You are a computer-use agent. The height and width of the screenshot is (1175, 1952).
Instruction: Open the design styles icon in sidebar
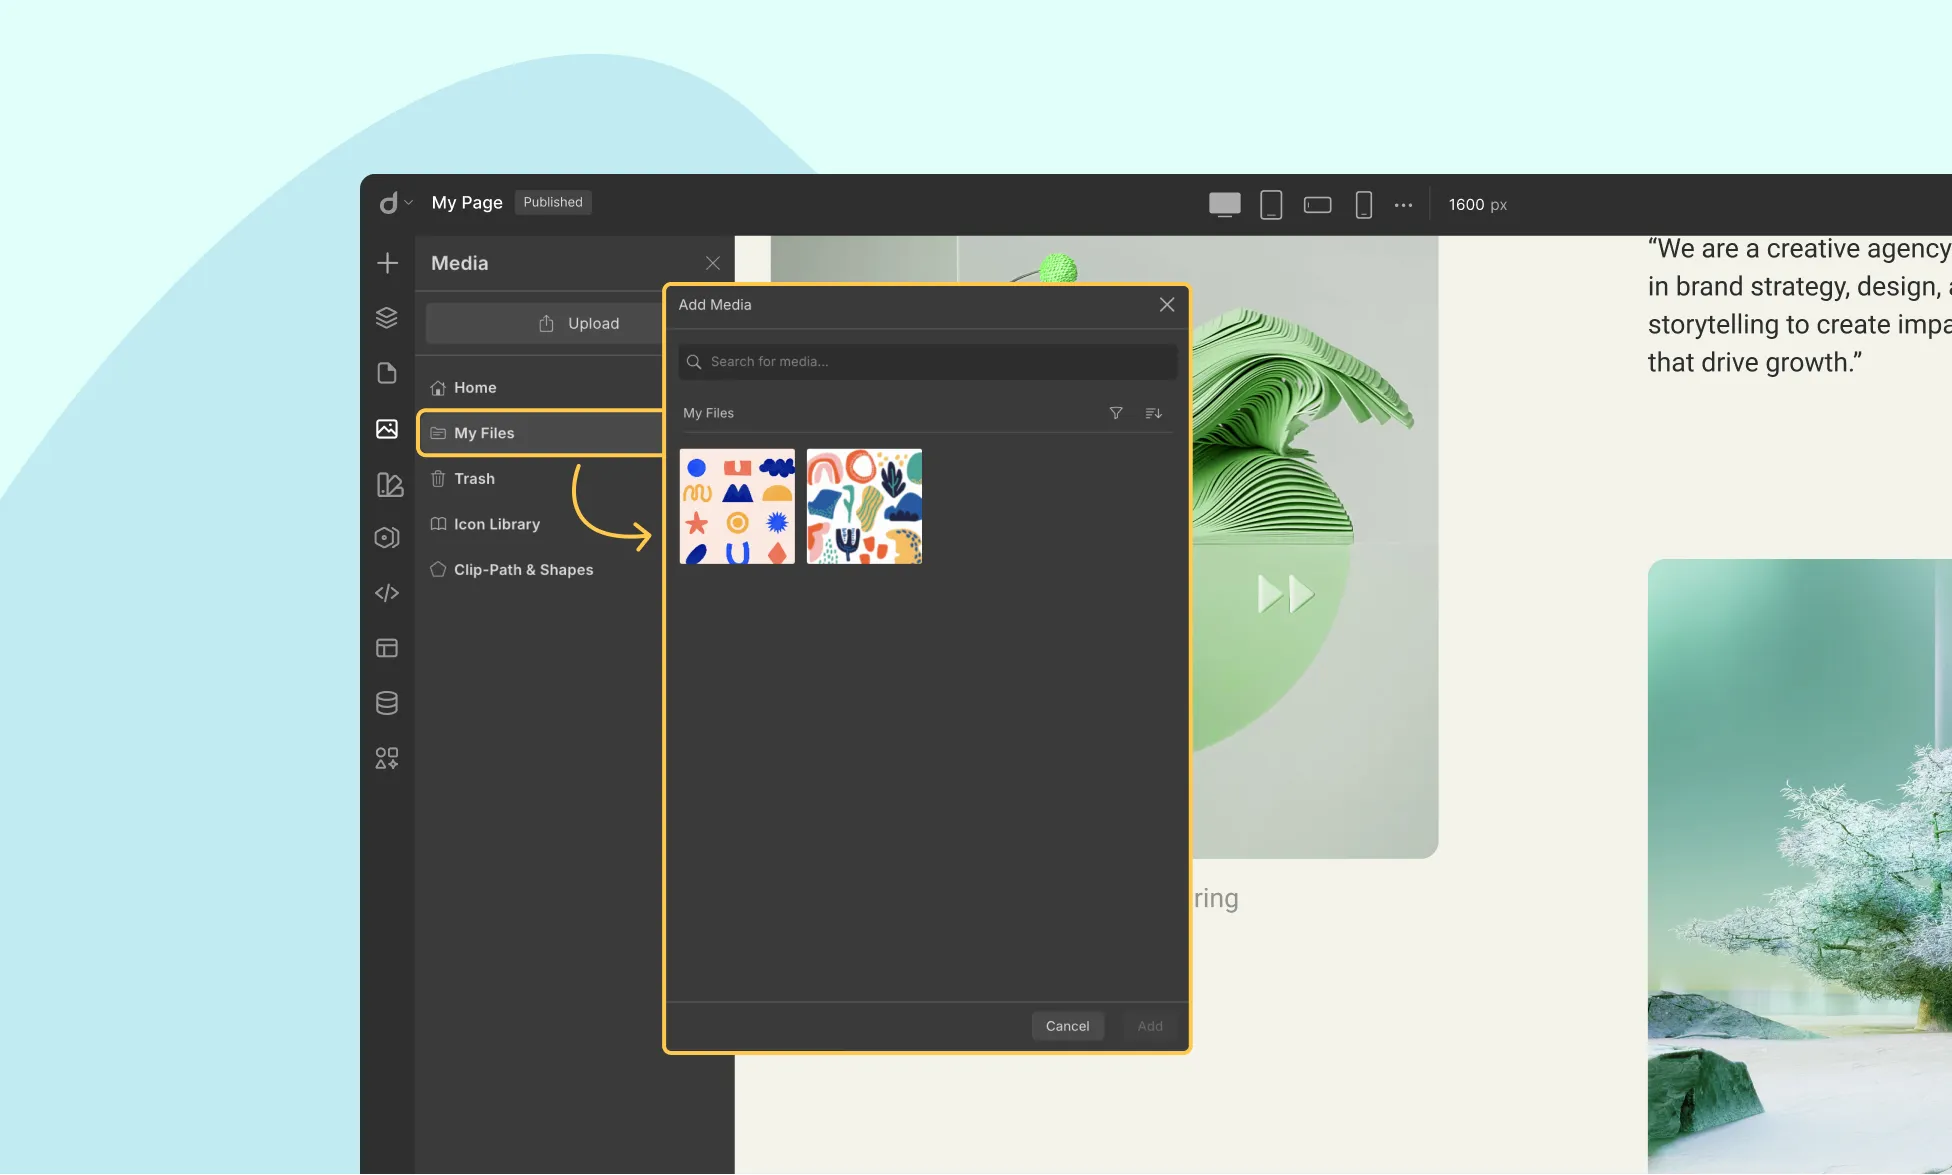(x=389, y=485)
